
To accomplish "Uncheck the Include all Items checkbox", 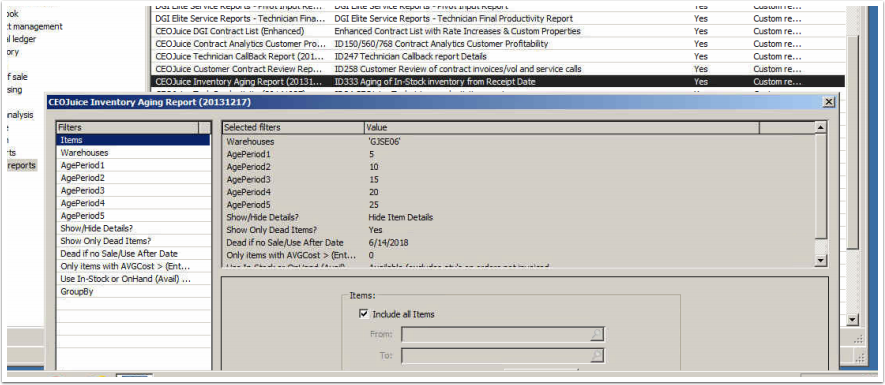I will pyautogui.click(x=364, y=314).
